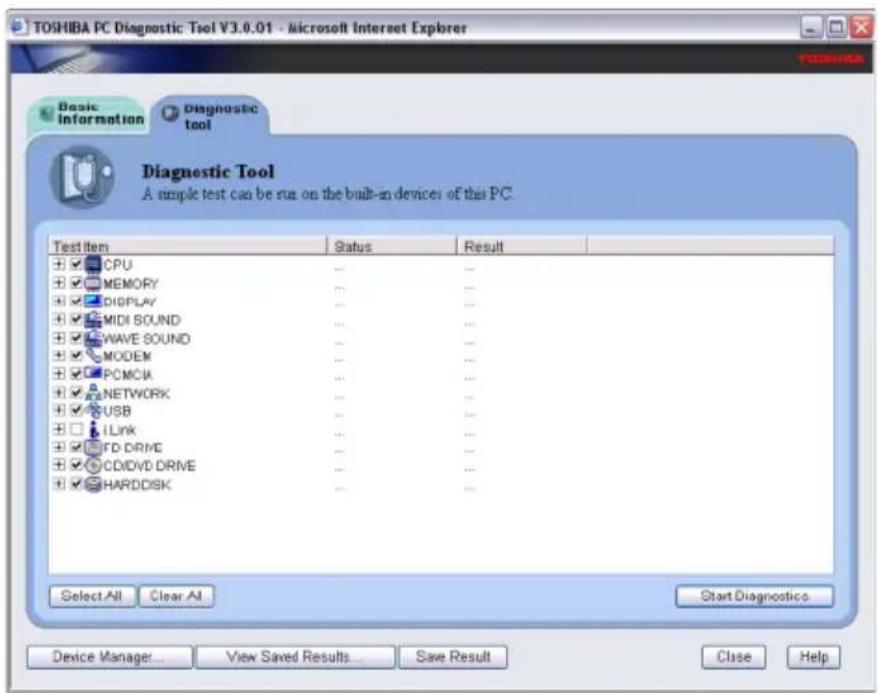Viewport: 878px width, 693px height.
Task: Open View Saved Results
Action: (x=295, y=657)
